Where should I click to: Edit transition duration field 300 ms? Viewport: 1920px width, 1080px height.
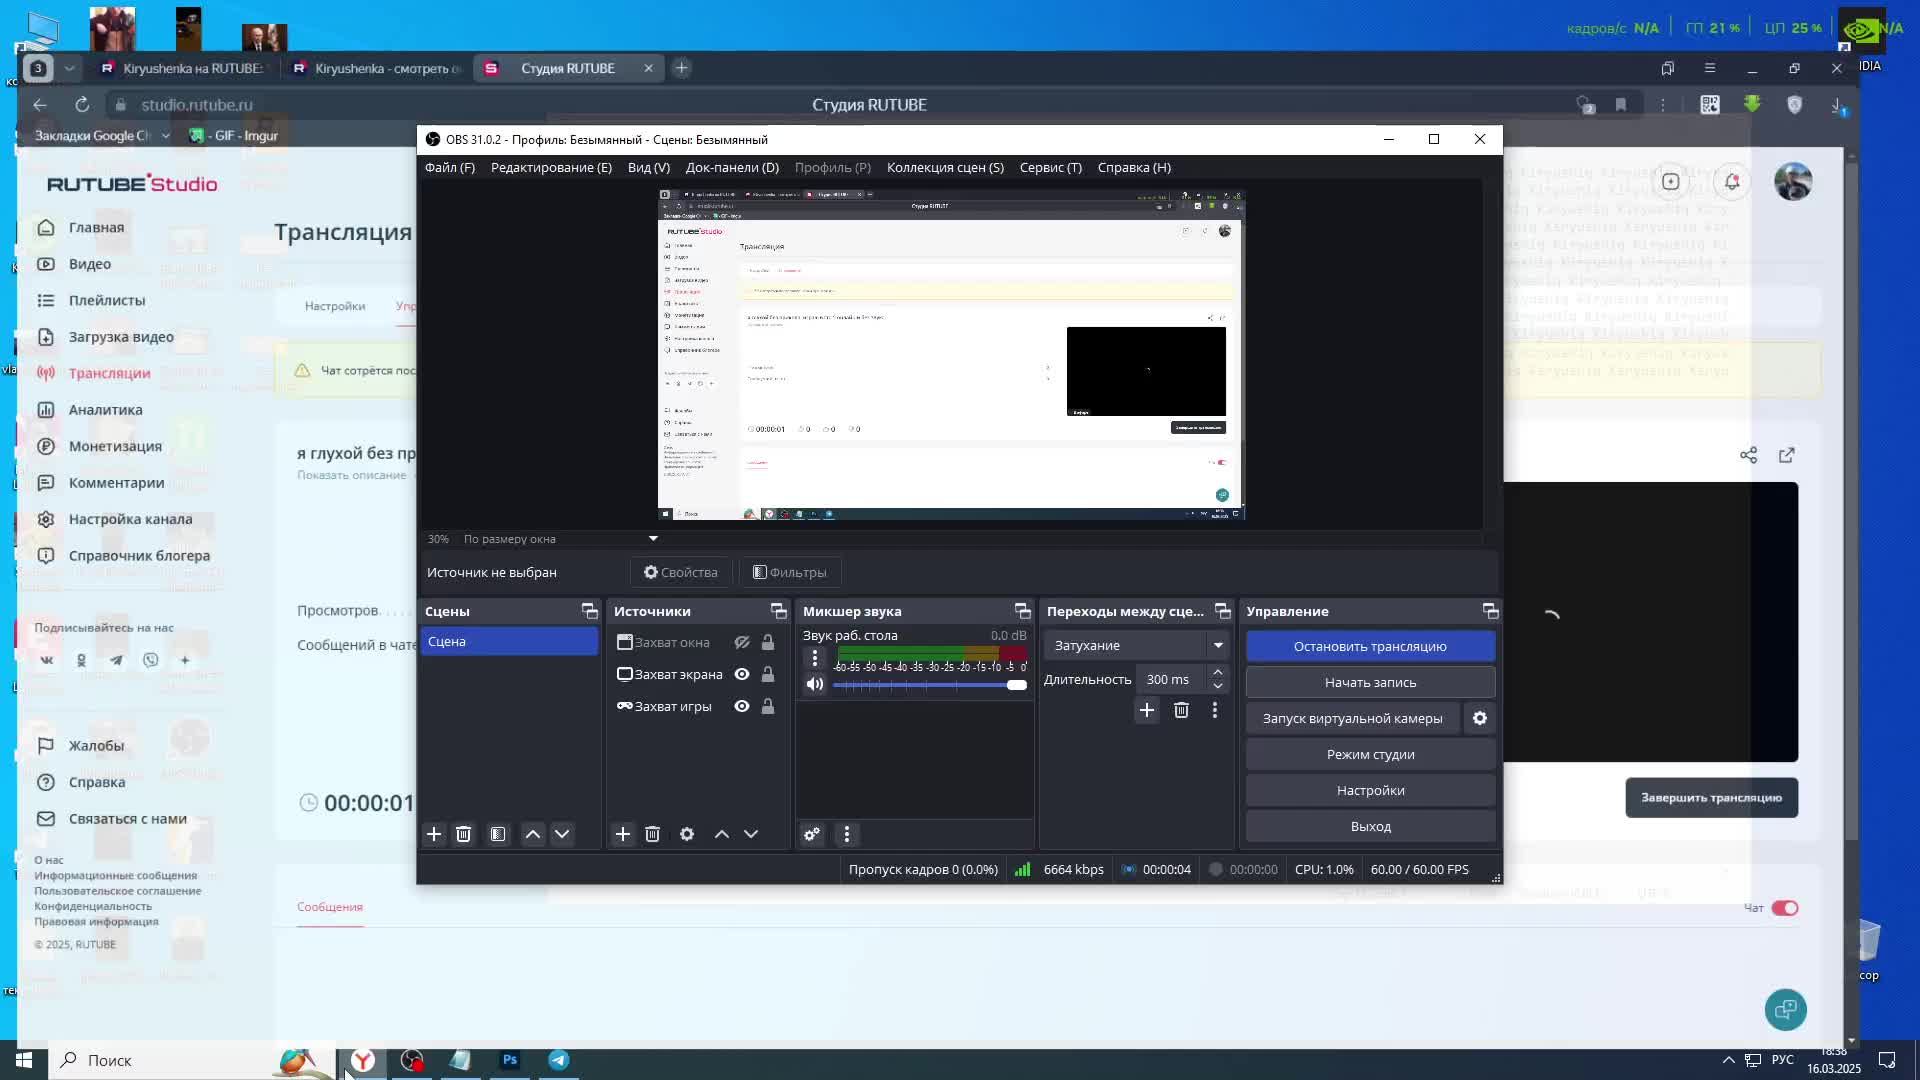click(1171, 679)
